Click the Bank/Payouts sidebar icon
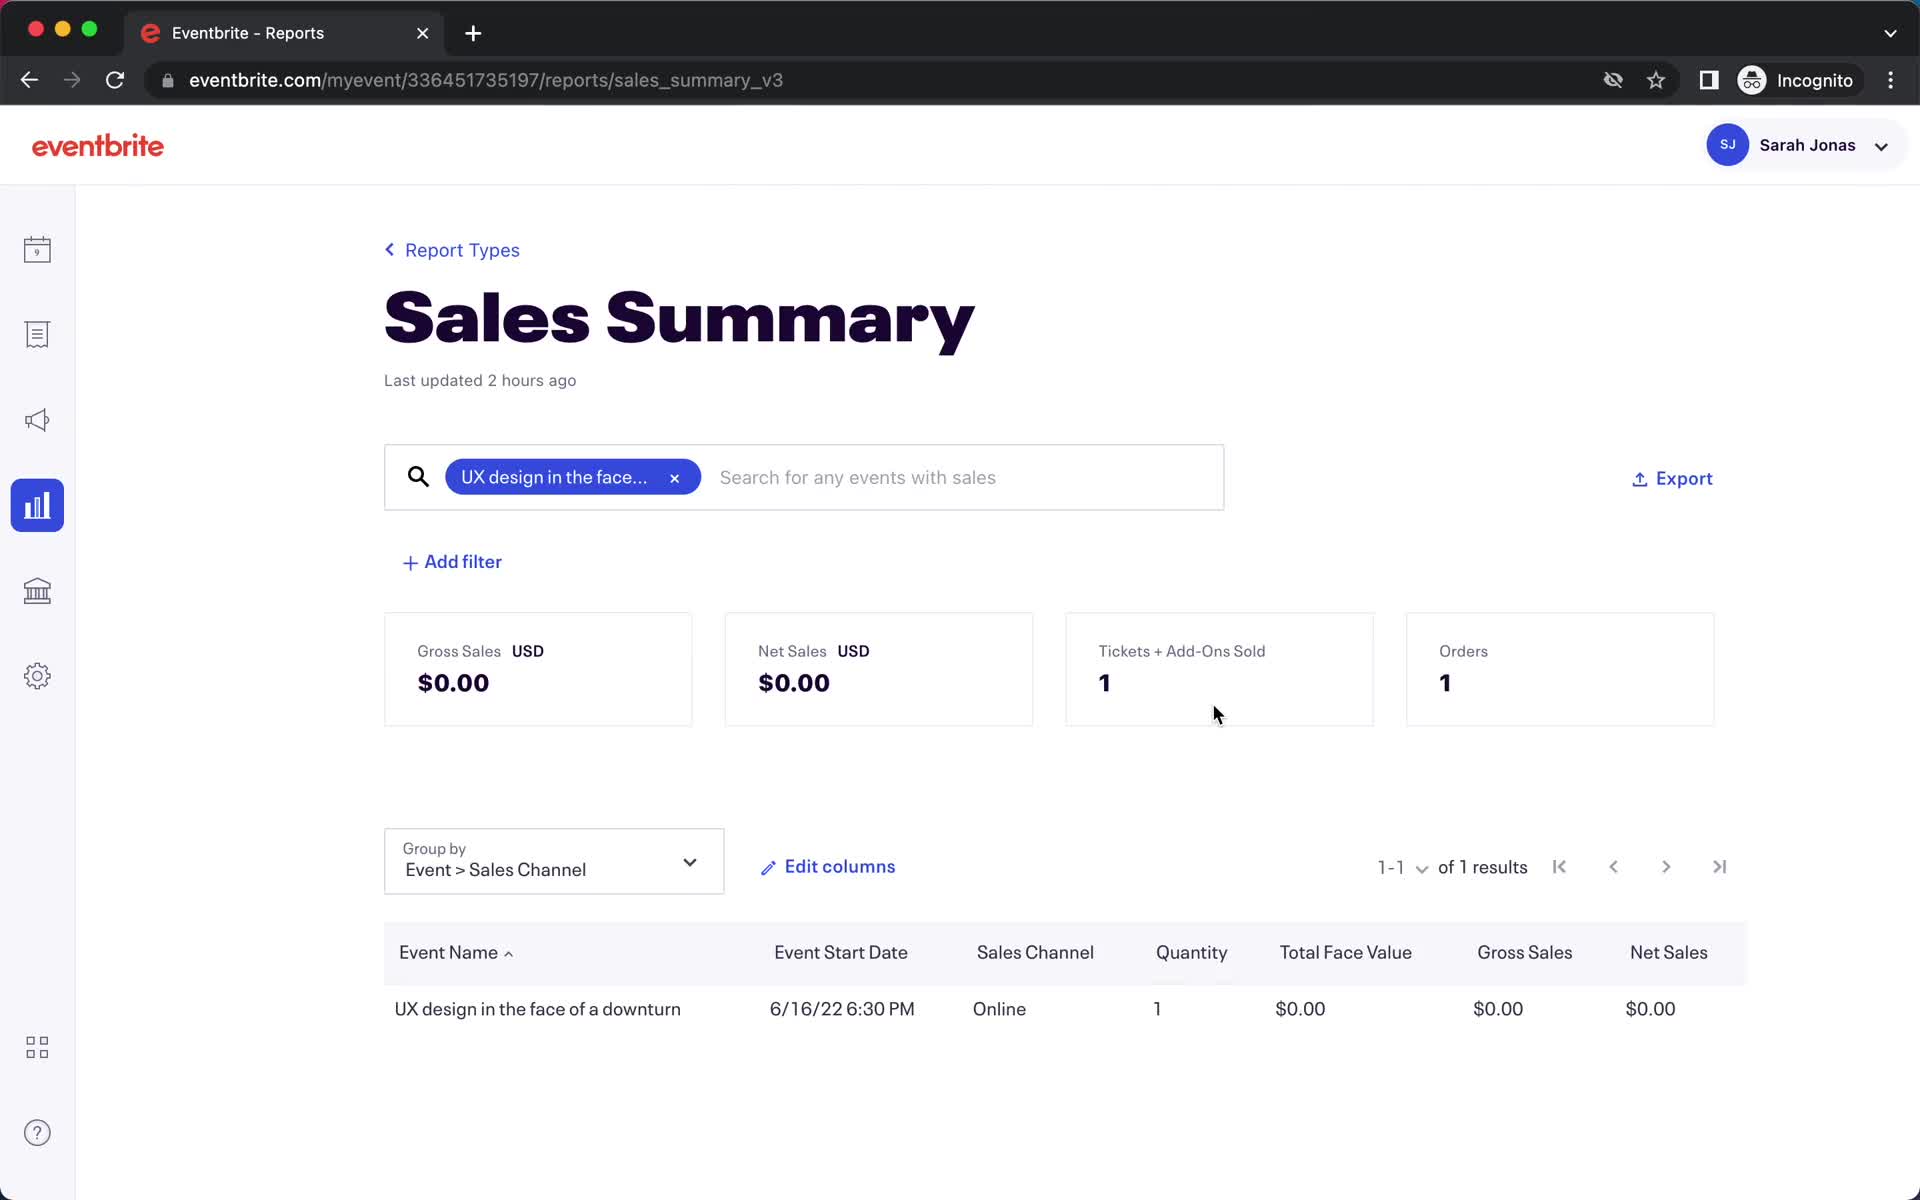Screen dimensions: 1920x1200 pyautogui.click(x=37, y=590)
